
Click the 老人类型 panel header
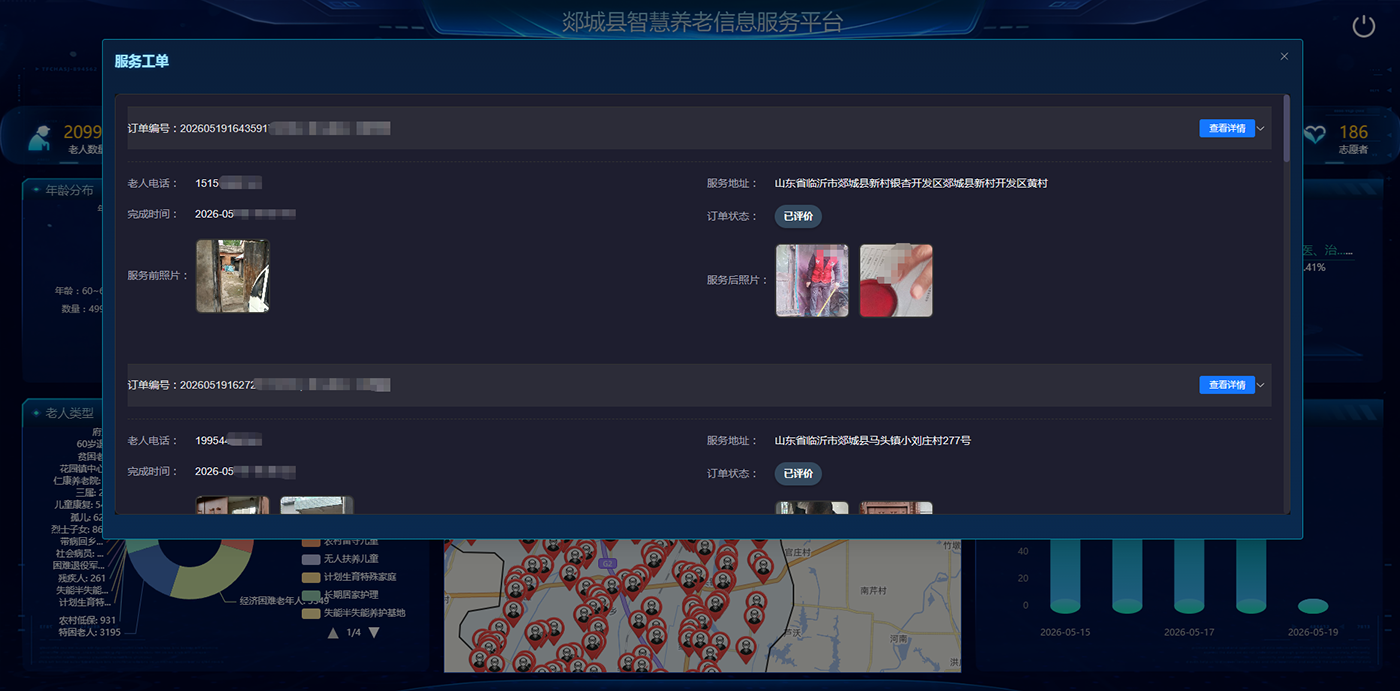pyautogui.click(x=69, y=412)
